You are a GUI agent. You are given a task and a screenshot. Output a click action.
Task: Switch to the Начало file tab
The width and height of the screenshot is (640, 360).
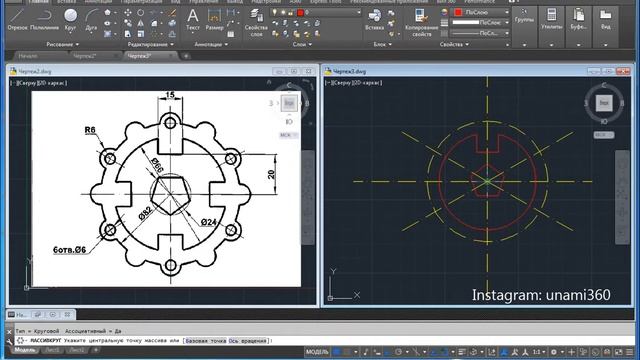tap(28, 56)
